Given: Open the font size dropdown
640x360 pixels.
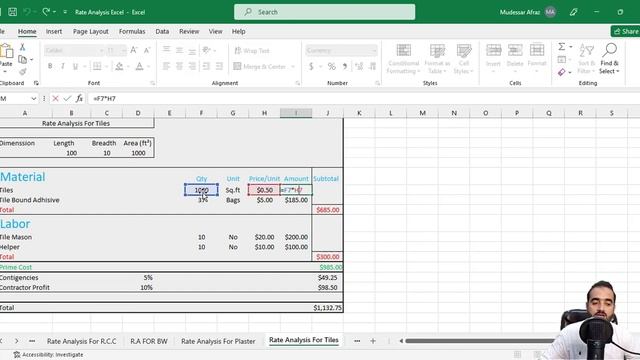Looking at the screenshot, I should (x=123, y=51).
